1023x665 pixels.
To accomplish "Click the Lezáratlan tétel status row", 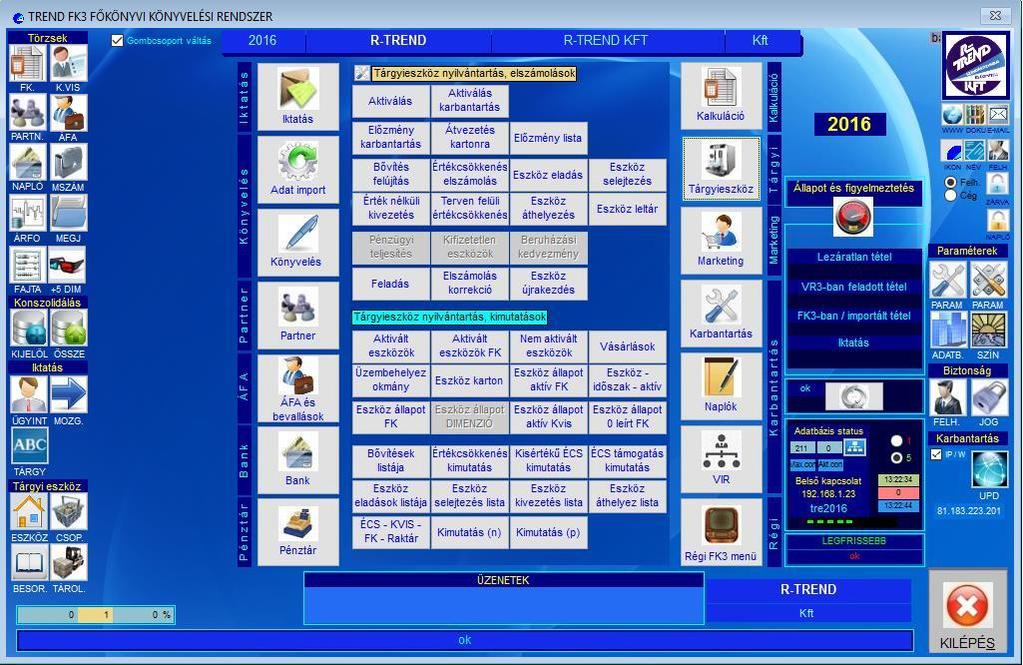I will pos(854,257).
